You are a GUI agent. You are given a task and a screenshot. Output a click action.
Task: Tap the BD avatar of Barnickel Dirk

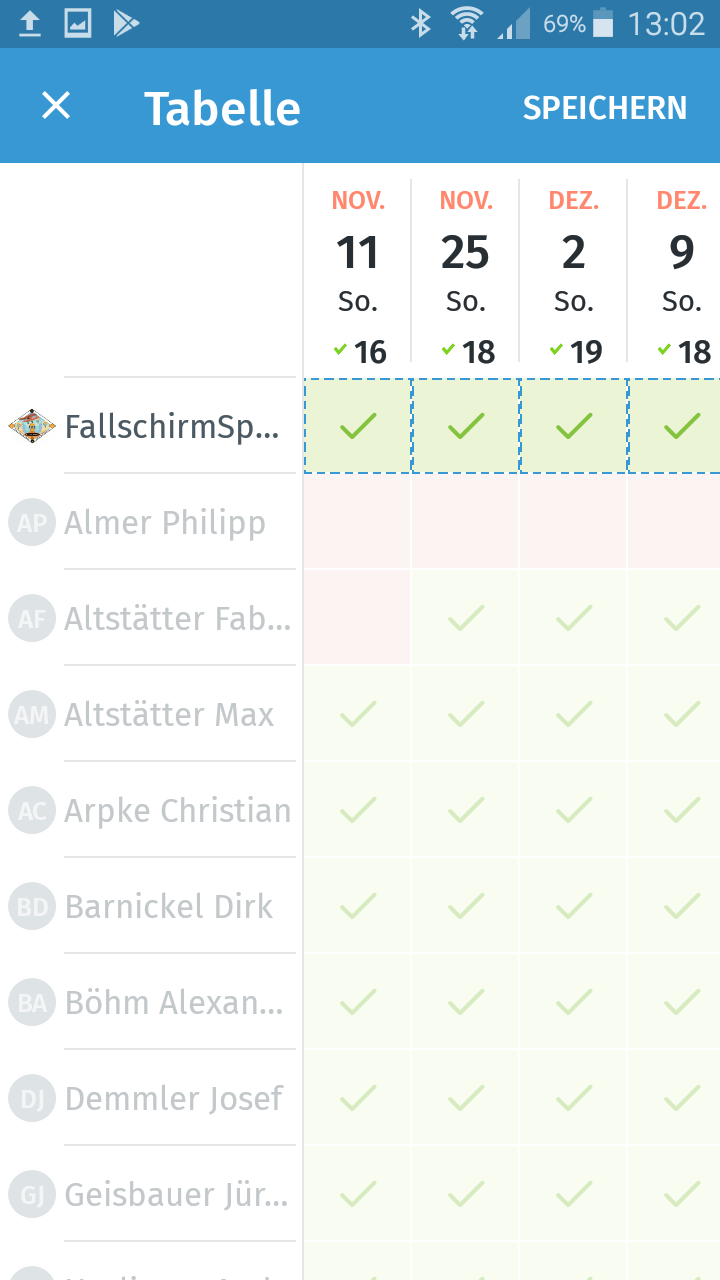(x=32, y=907)
